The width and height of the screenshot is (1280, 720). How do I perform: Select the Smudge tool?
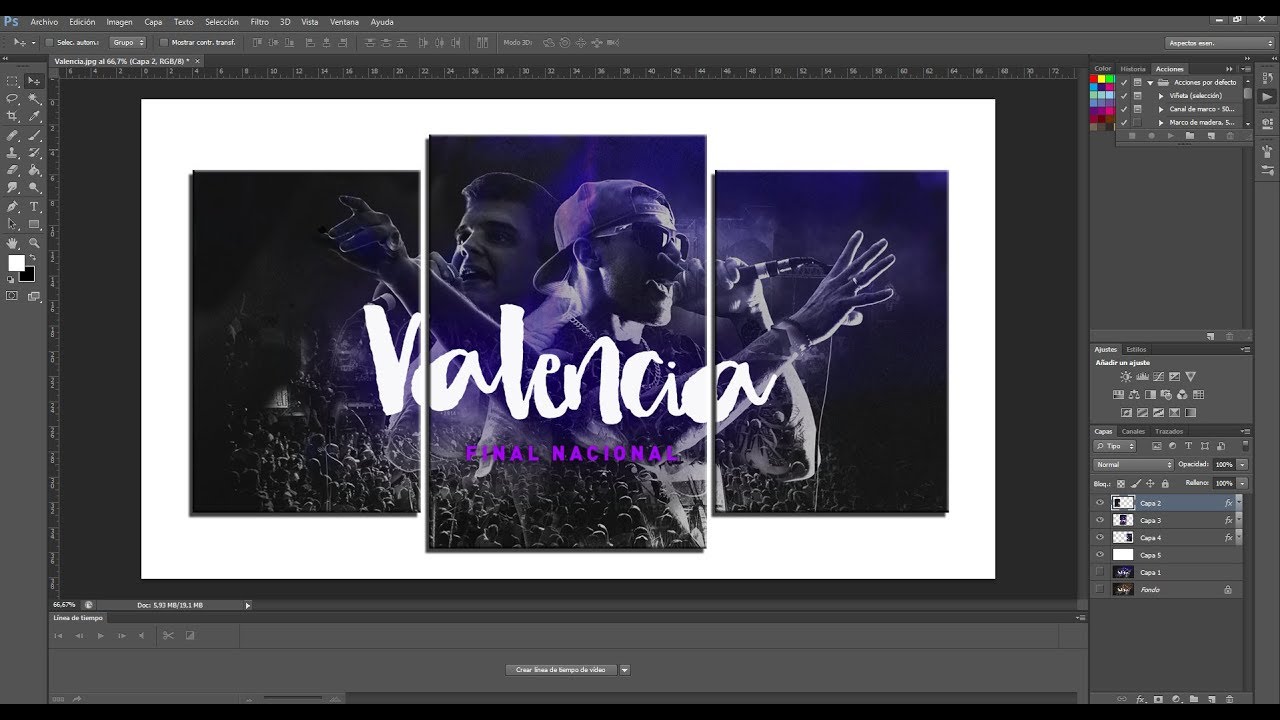[x=12, y=187]
